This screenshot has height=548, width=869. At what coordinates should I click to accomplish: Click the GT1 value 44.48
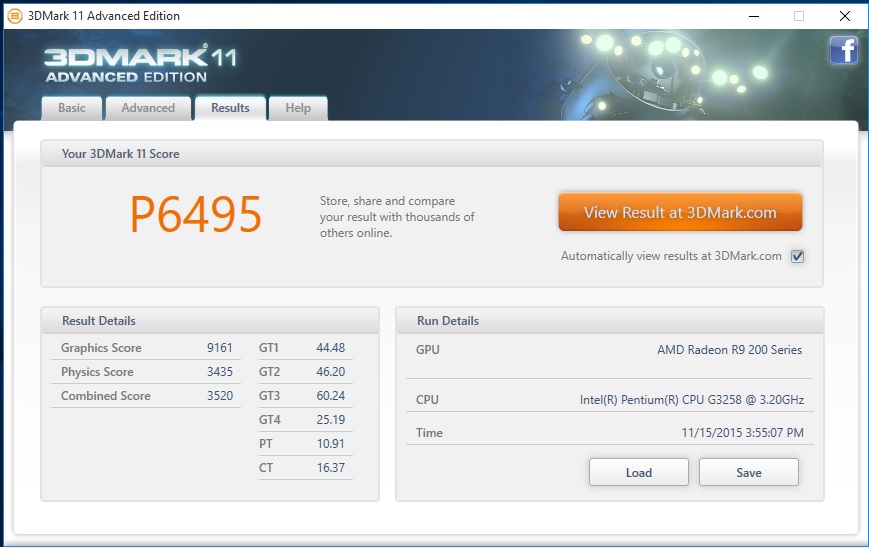point(331,348)
